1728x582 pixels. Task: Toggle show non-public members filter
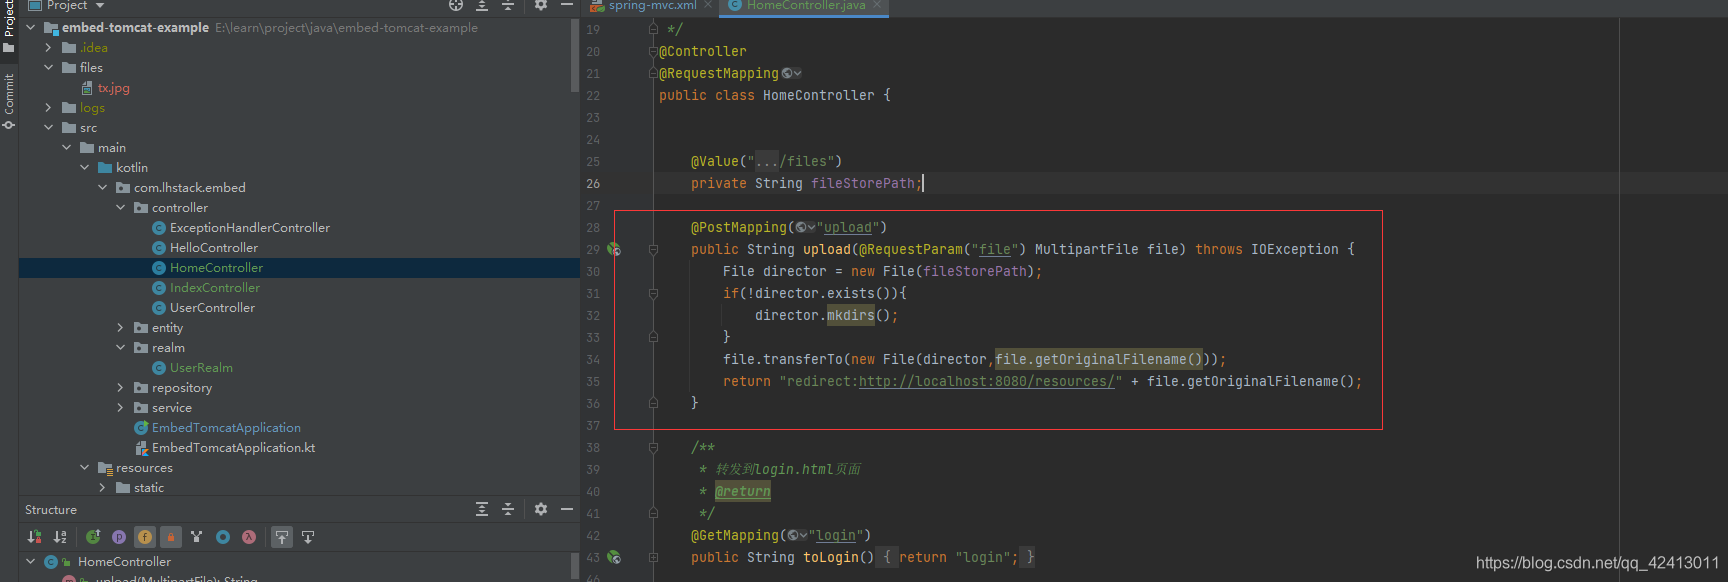[171, 537]
